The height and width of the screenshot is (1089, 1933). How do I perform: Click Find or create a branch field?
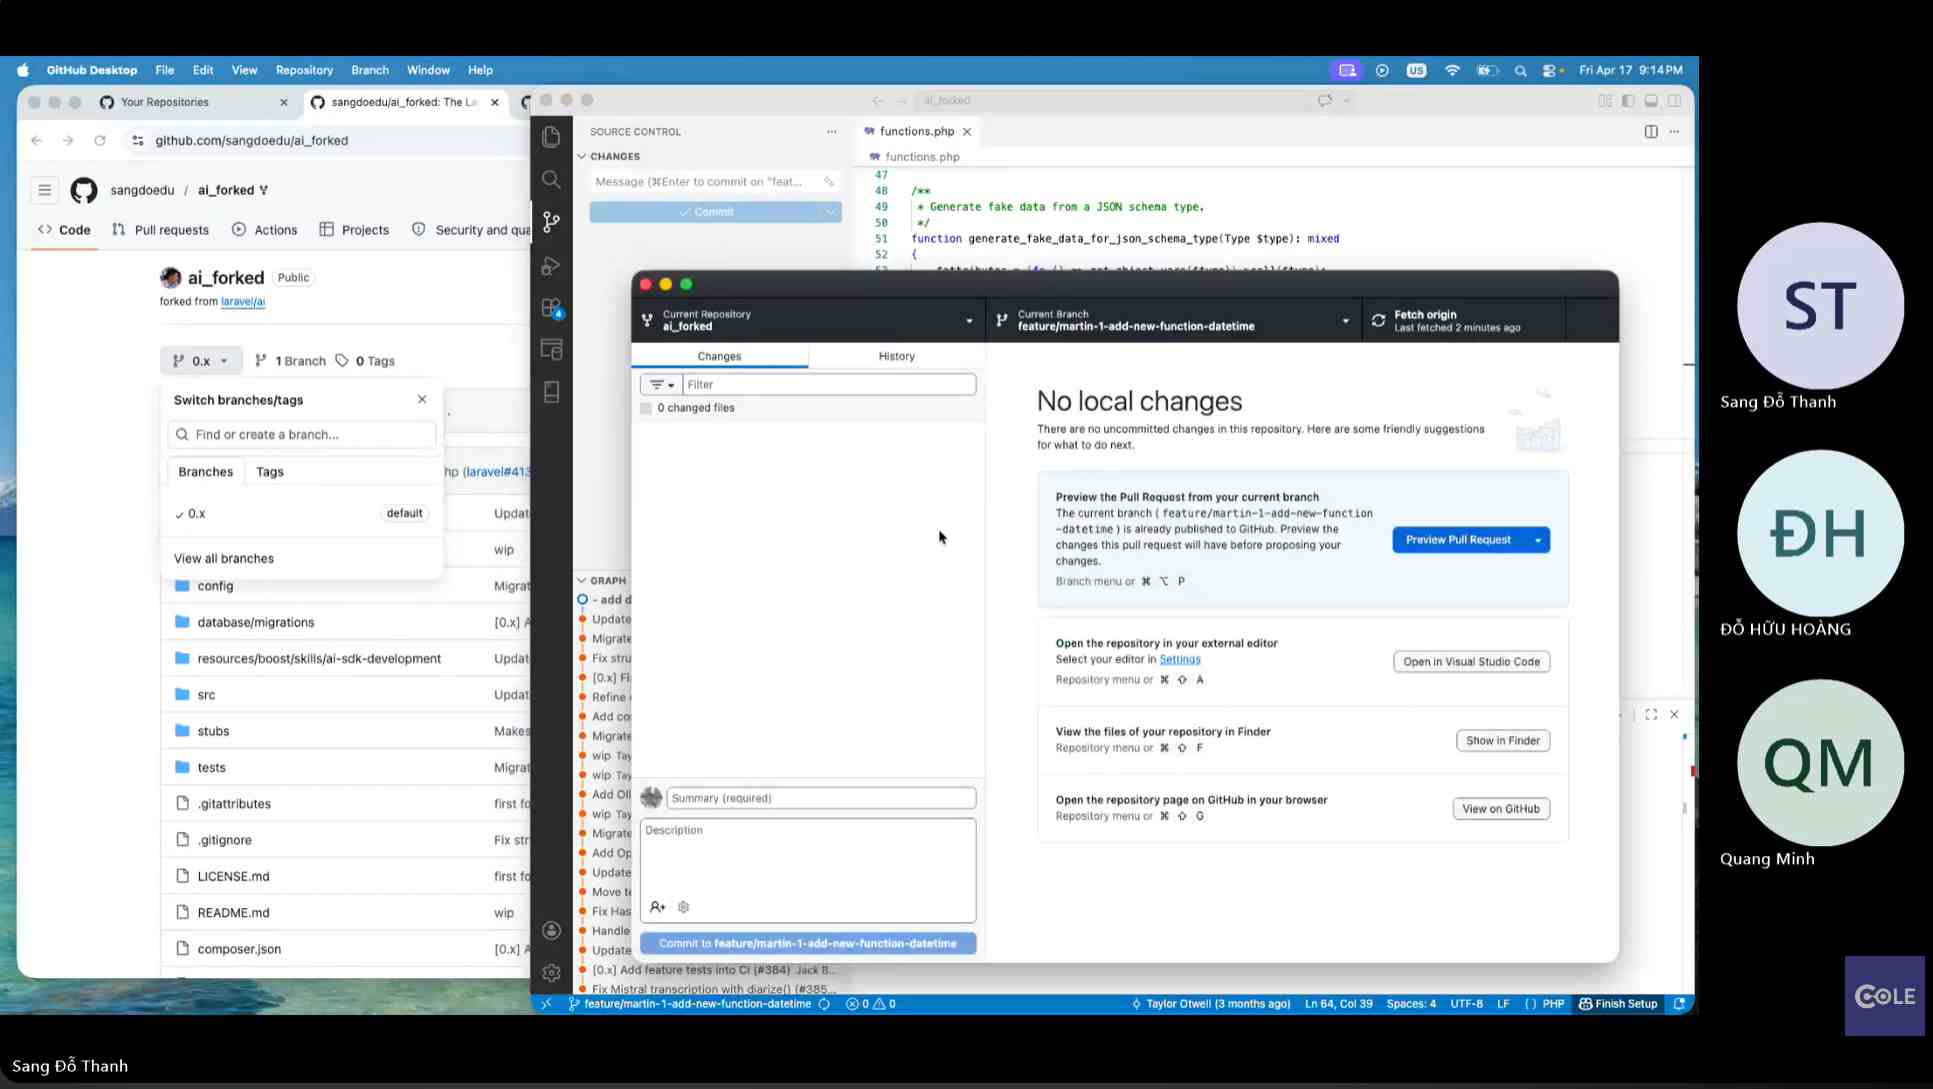[302, 435]
